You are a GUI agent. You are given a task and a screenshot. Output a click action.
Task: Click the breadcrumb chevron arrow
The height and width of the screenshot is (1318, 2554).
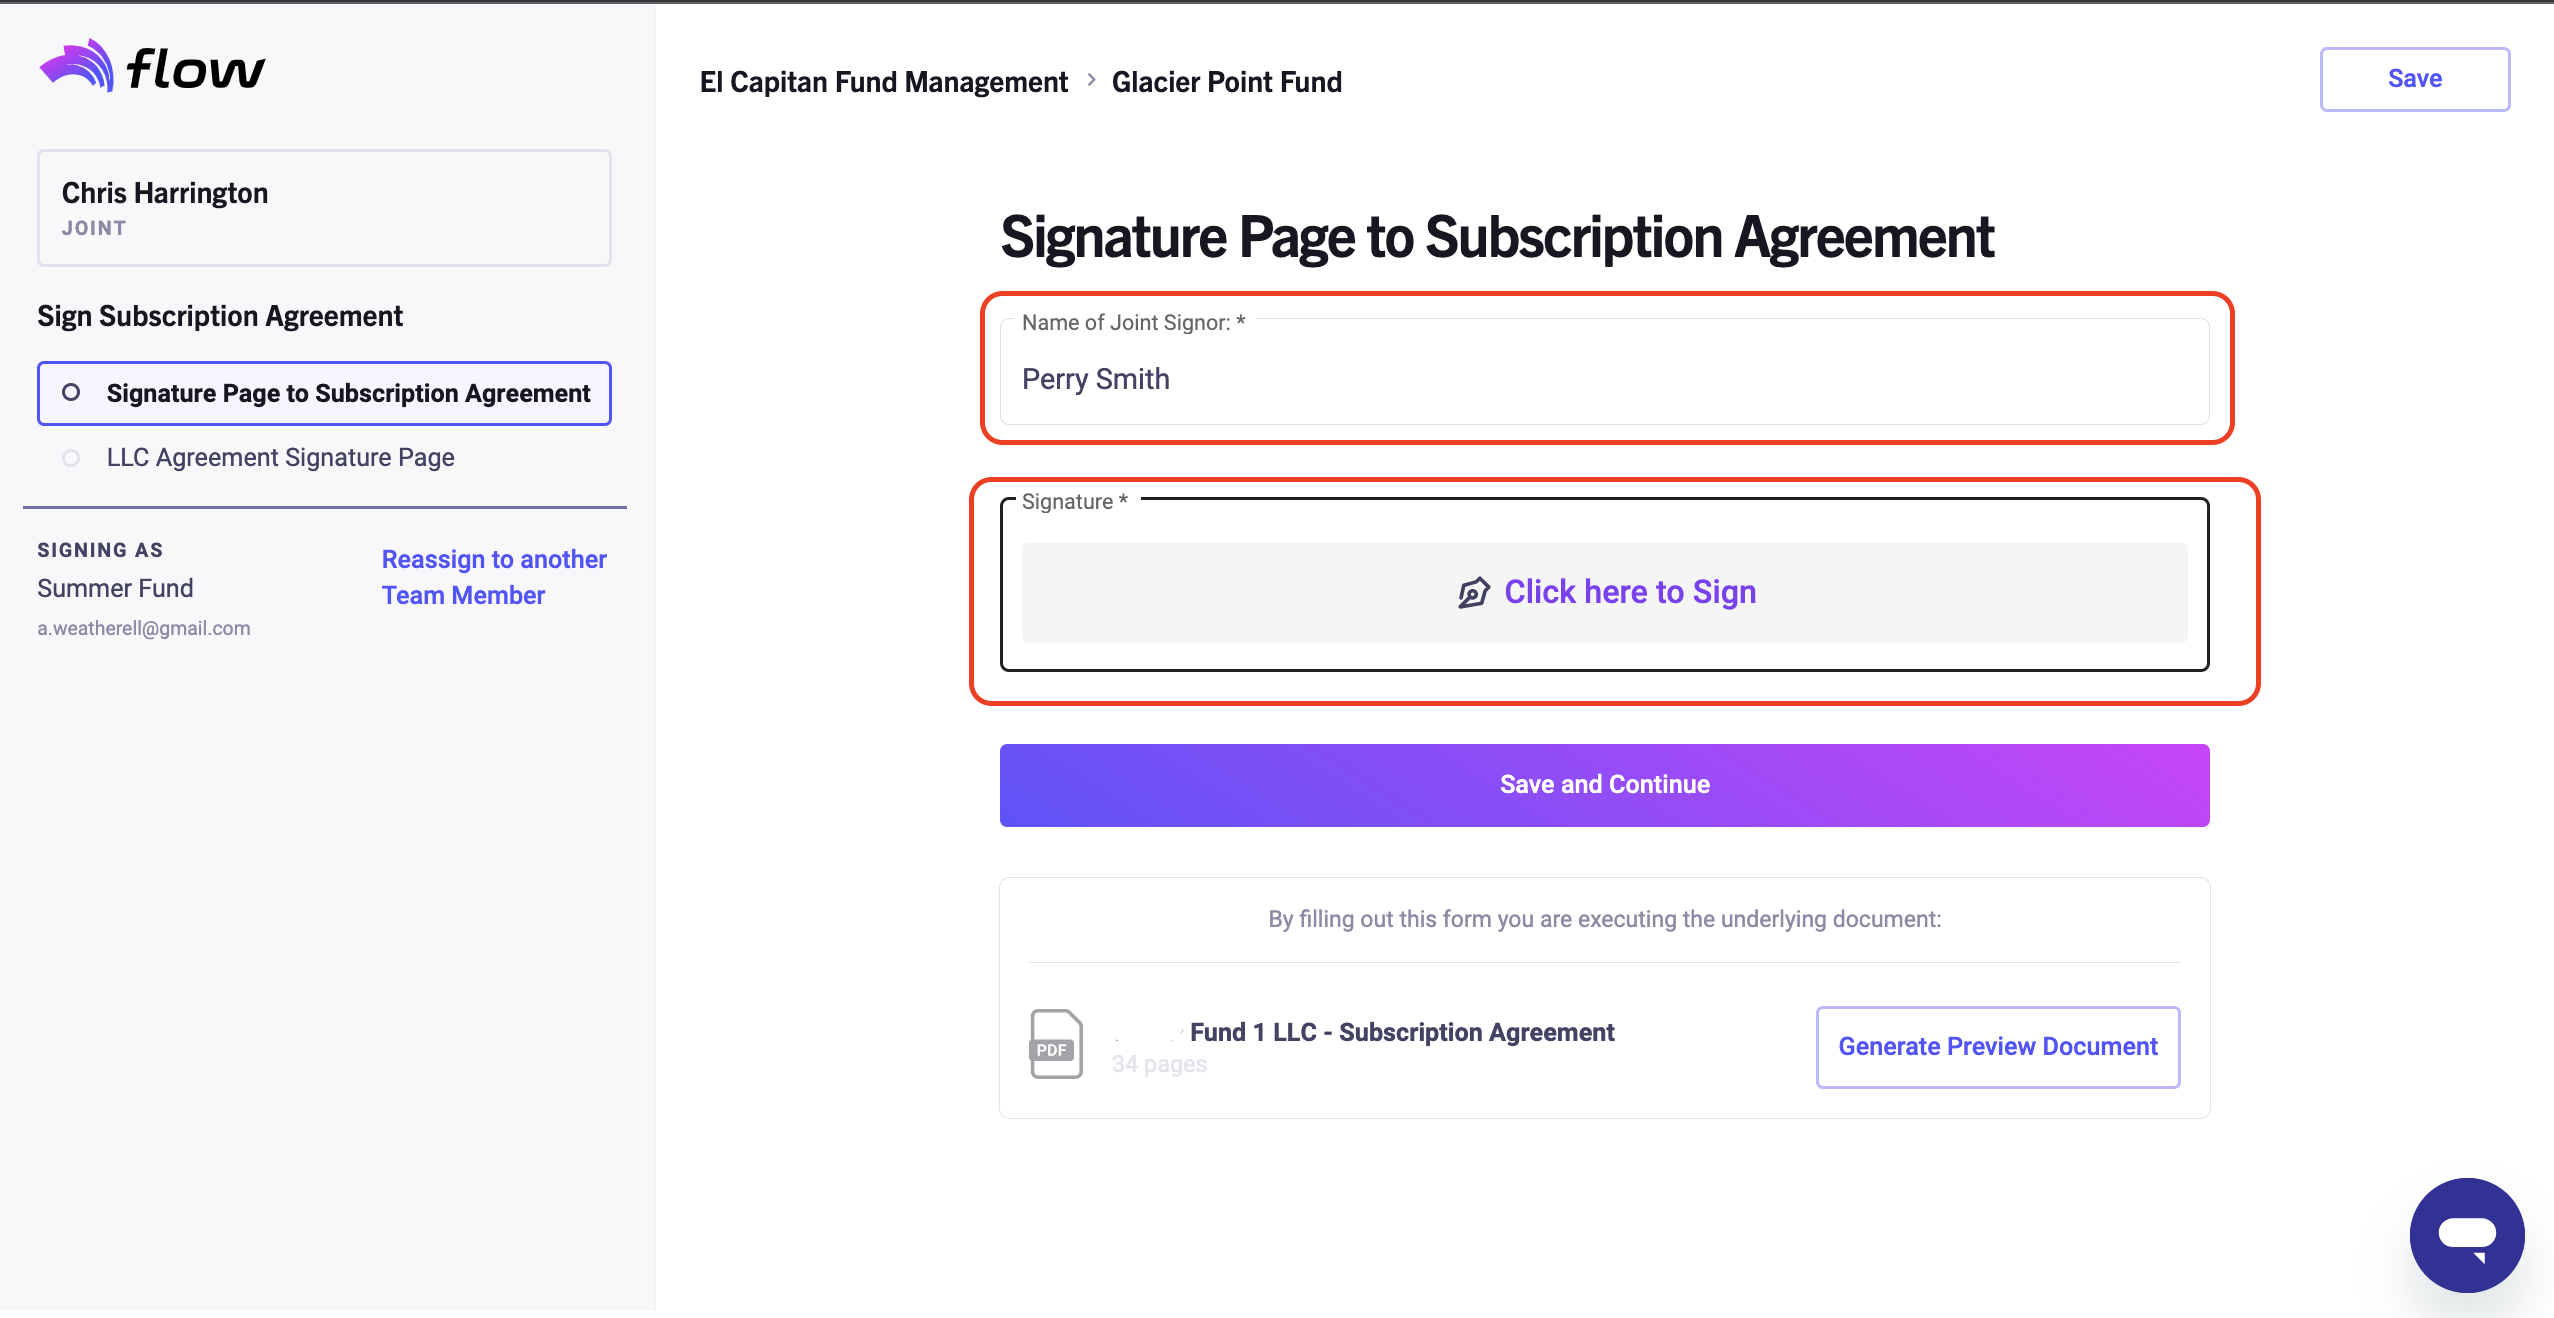1091,80
